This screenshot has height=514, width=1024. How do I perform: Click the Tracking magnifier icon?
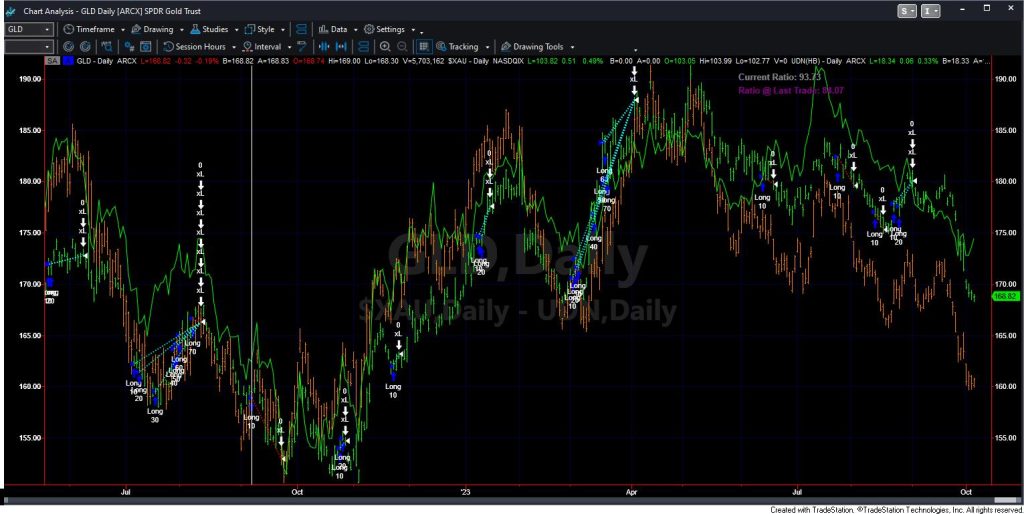pyautogui.click(x=441, y=47)
